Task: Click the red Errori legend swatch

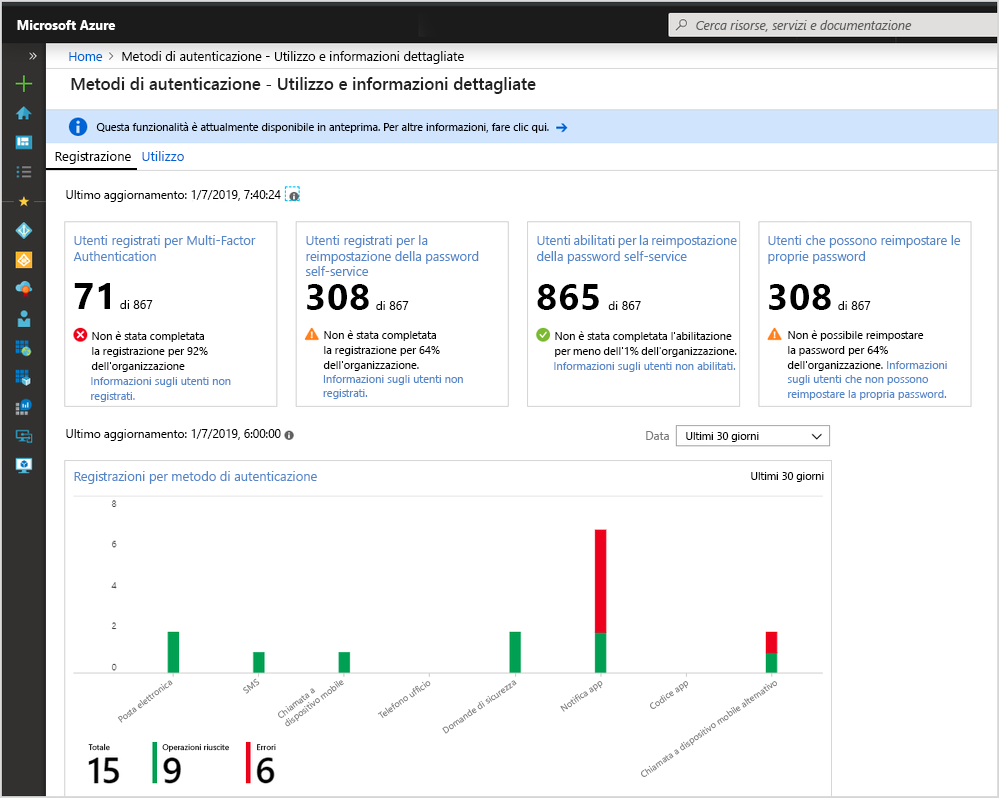Action: (248, 762)
